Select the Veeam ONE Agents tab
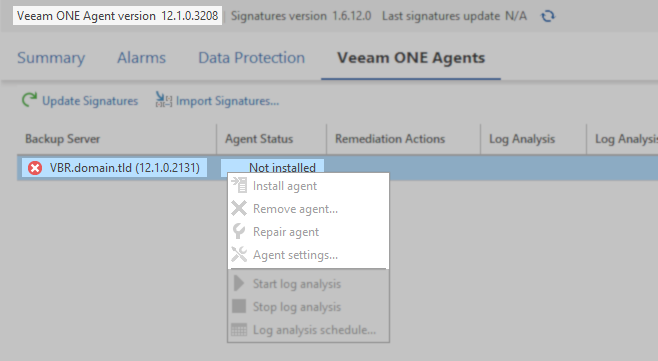Screen dimensions: 658x361 coord(411,58)
